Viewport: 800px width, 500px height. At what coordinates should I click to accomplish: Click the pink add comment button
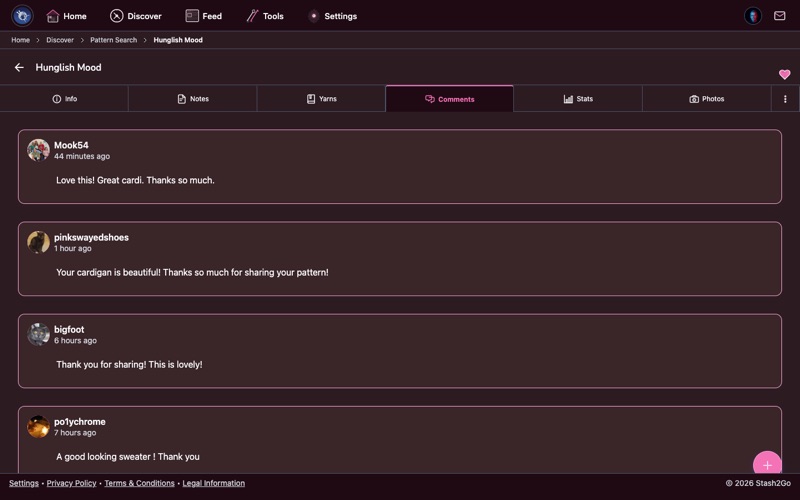click(767, 464)
